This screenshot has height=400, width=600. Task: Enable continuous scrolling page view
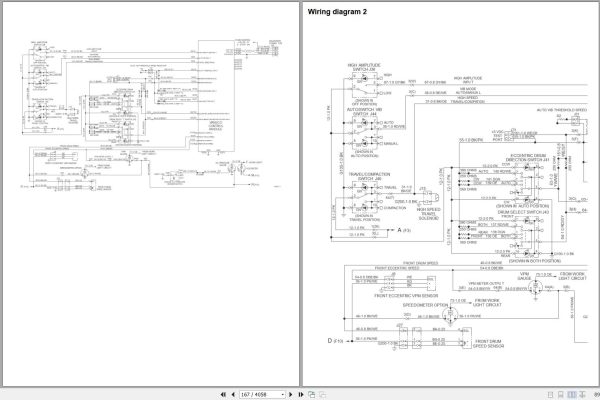[x=561, y=395]
